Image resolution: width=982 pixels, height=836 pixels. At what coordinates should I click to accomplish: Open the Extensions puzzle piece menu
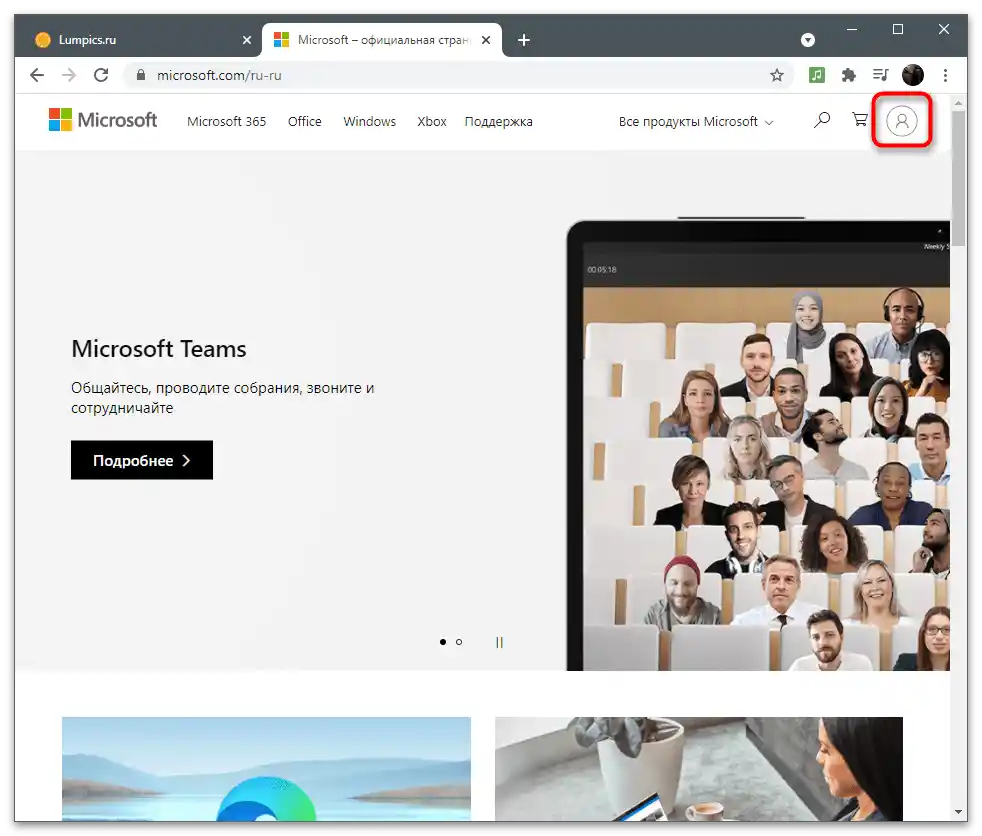(849, 75)
